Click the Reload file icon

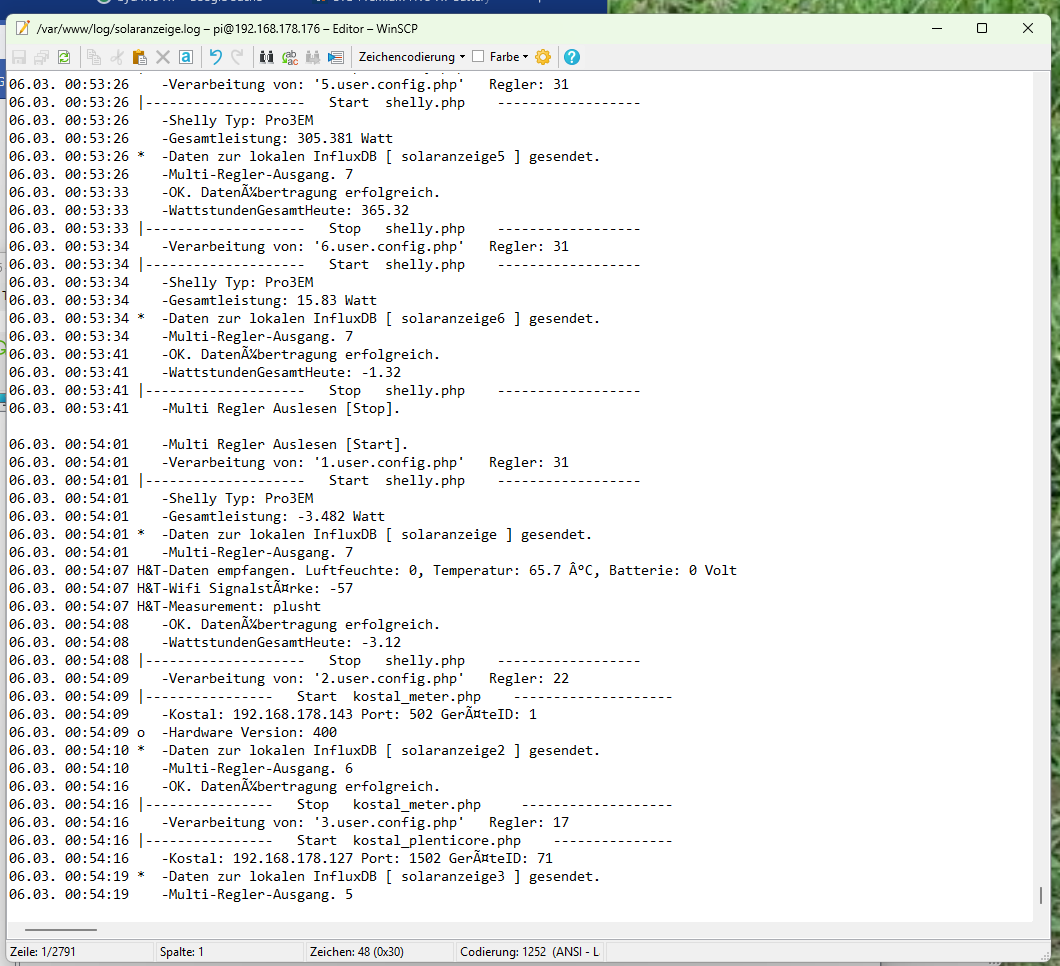(64, 58)
